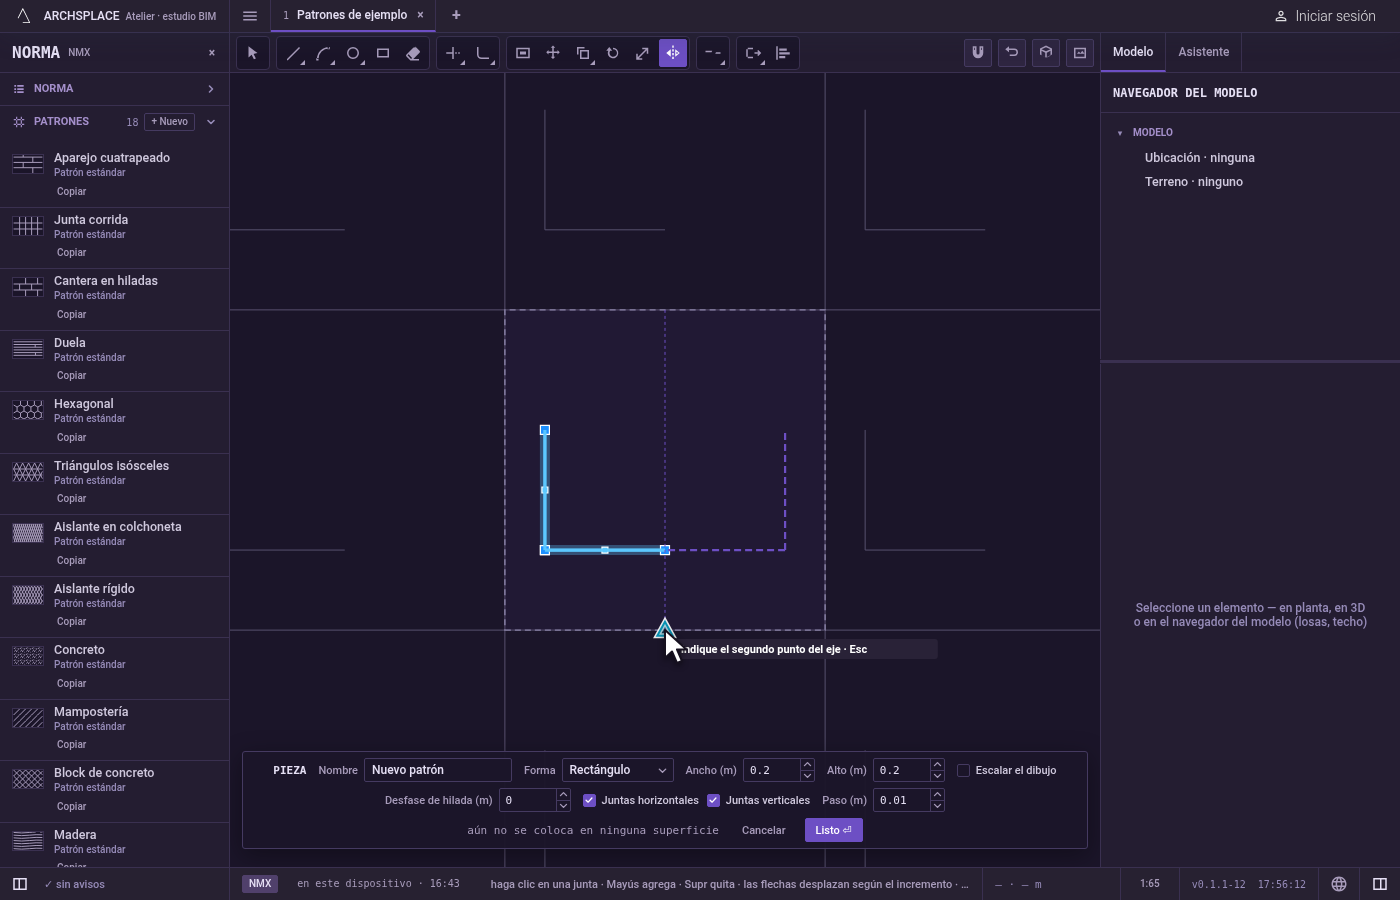Select the circle drawing tool
The image size is (1400, 900).
click(353, 53)
